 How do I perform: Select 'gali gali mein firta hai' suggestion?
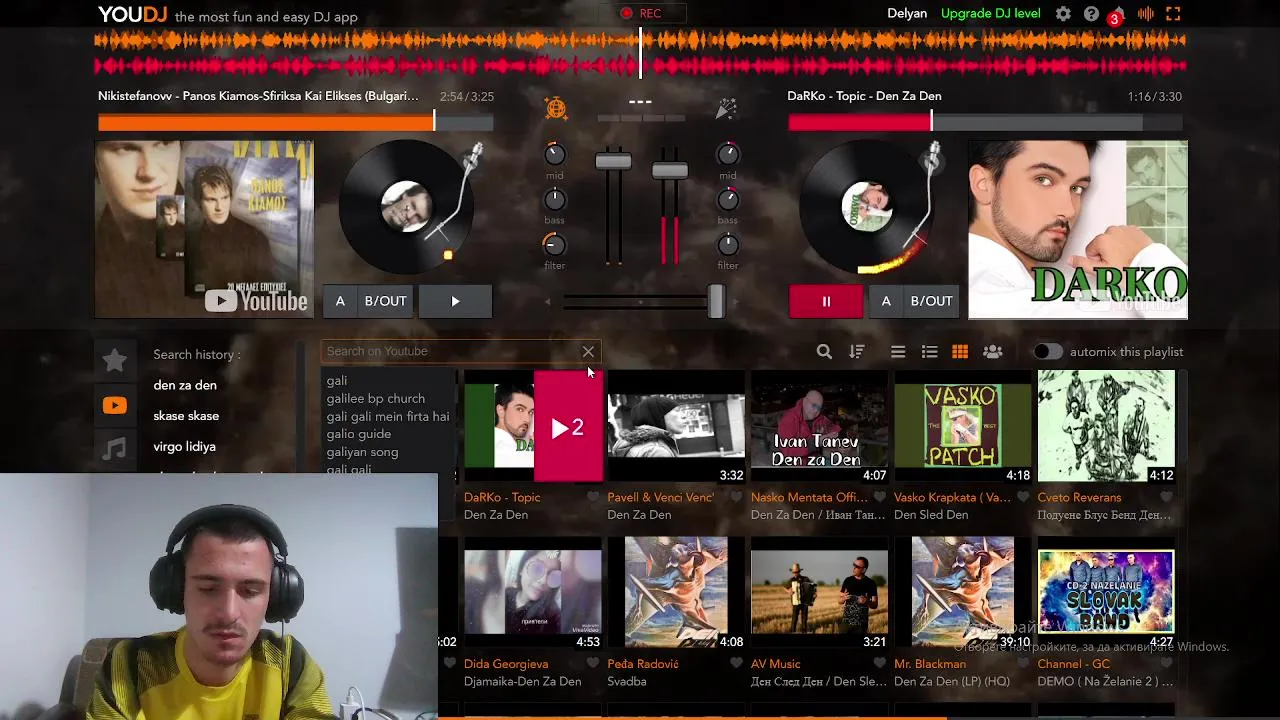click(388, 416)
